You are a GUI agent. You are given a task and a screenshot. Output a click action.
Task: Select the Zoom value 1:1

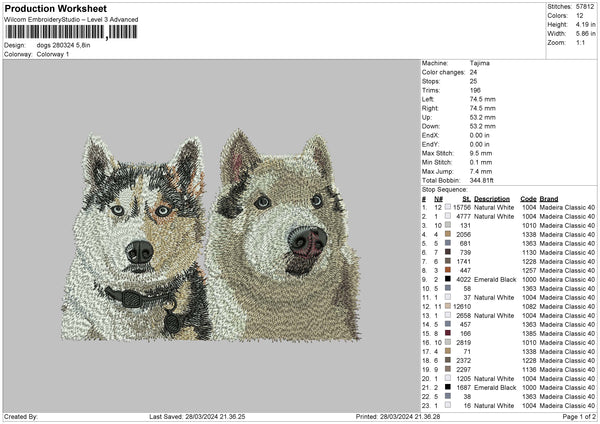pos(580,42)
